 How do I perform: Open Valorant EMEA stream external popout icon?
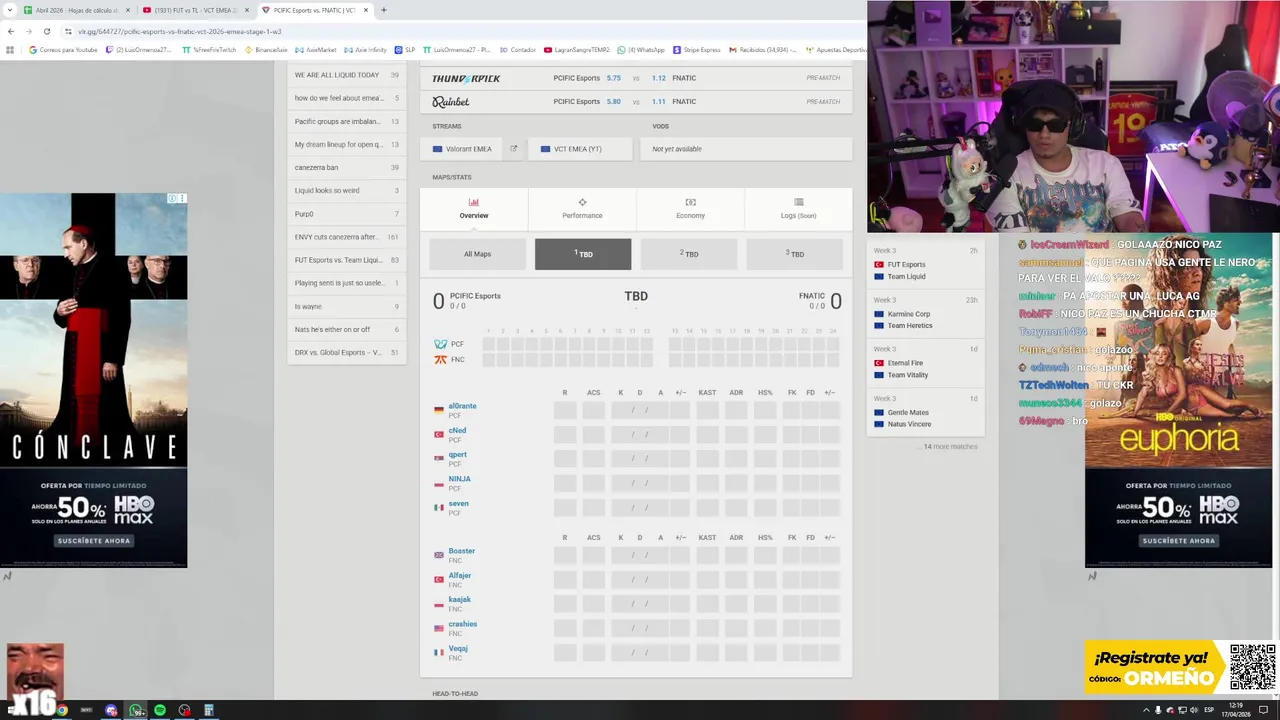point(514,149)
